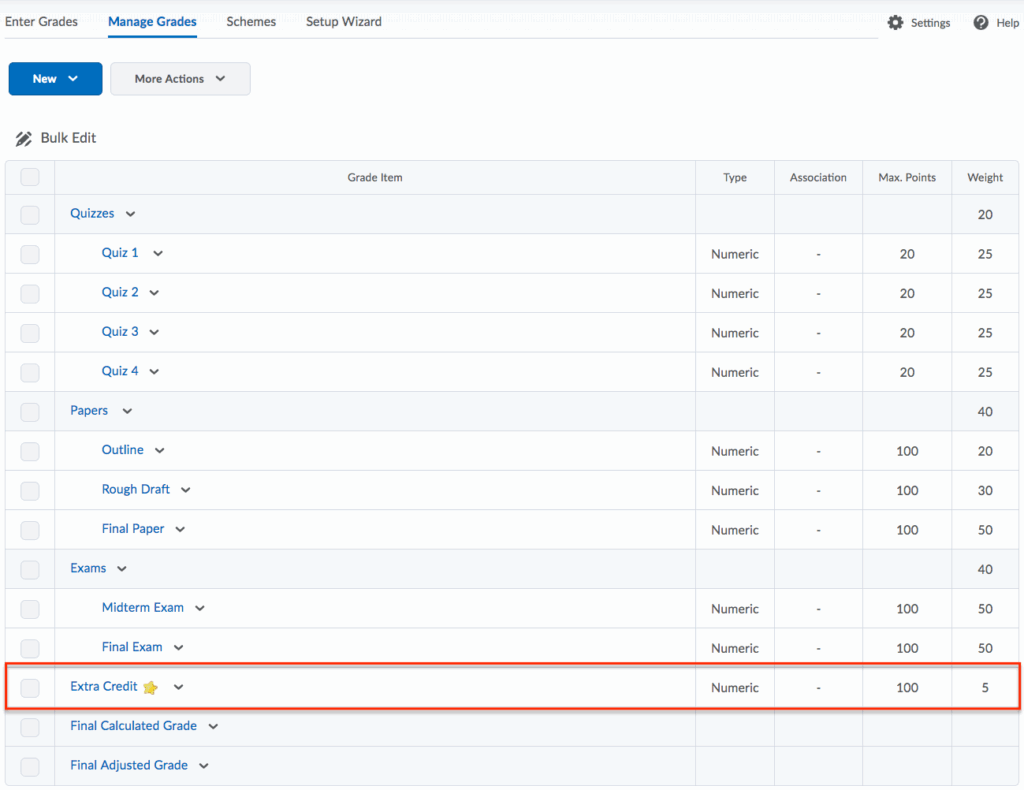Click the Settings gear icon
Viewport: 1024px width, 790px height.
point(895,23)
